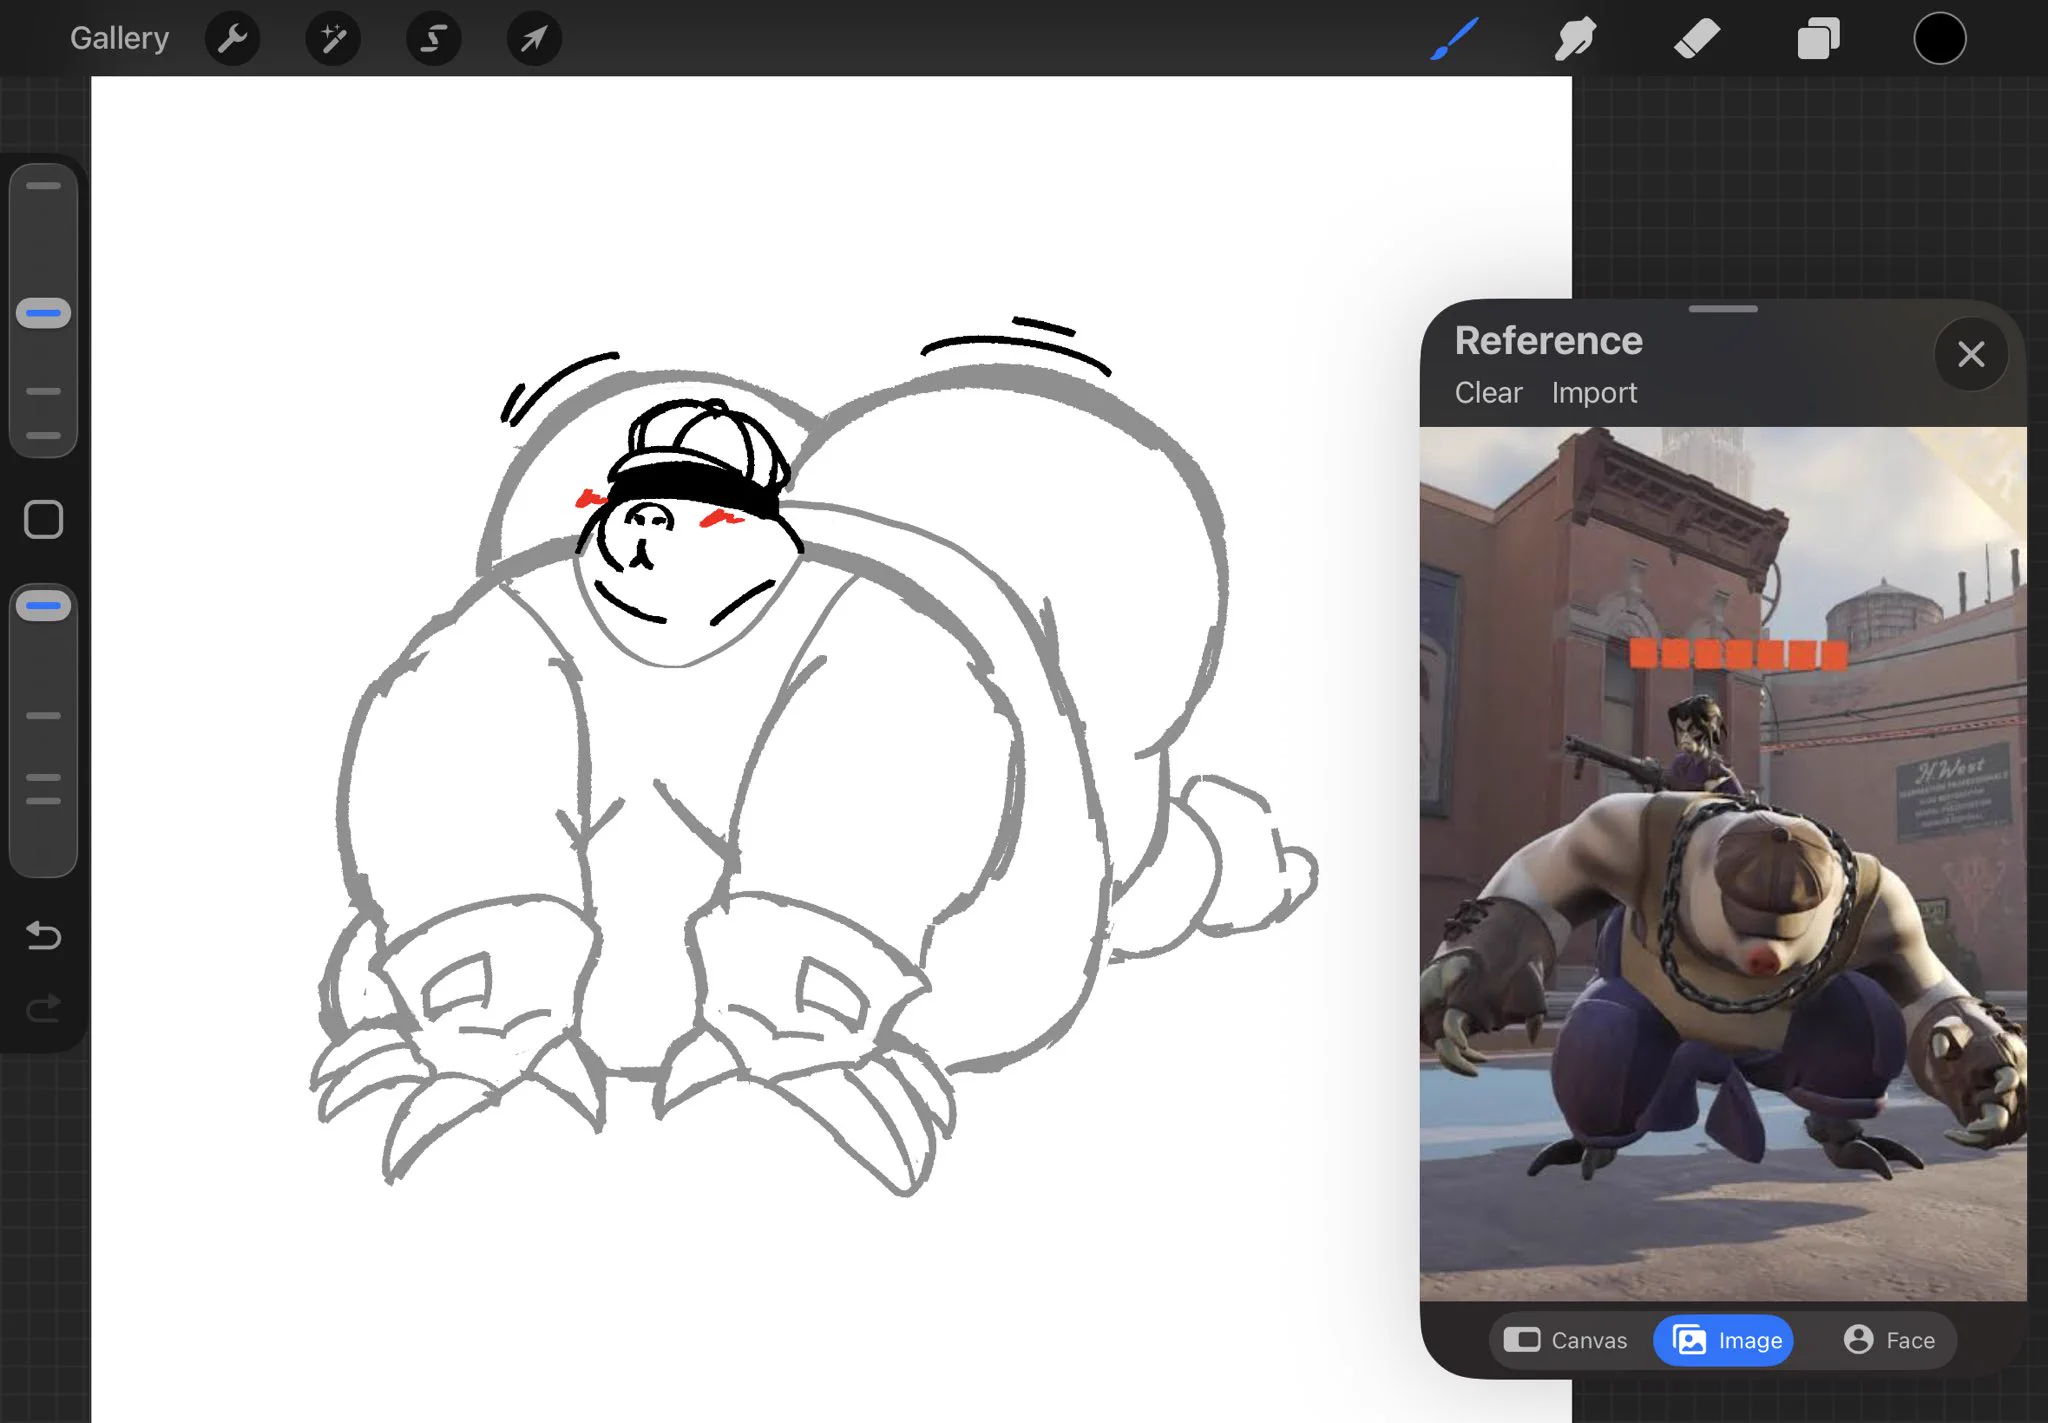Select the Image reference tab
Image resolution: width=2048 pixels, height=1423 pixels.
pyautogui.click(x=1724, y=1340)
